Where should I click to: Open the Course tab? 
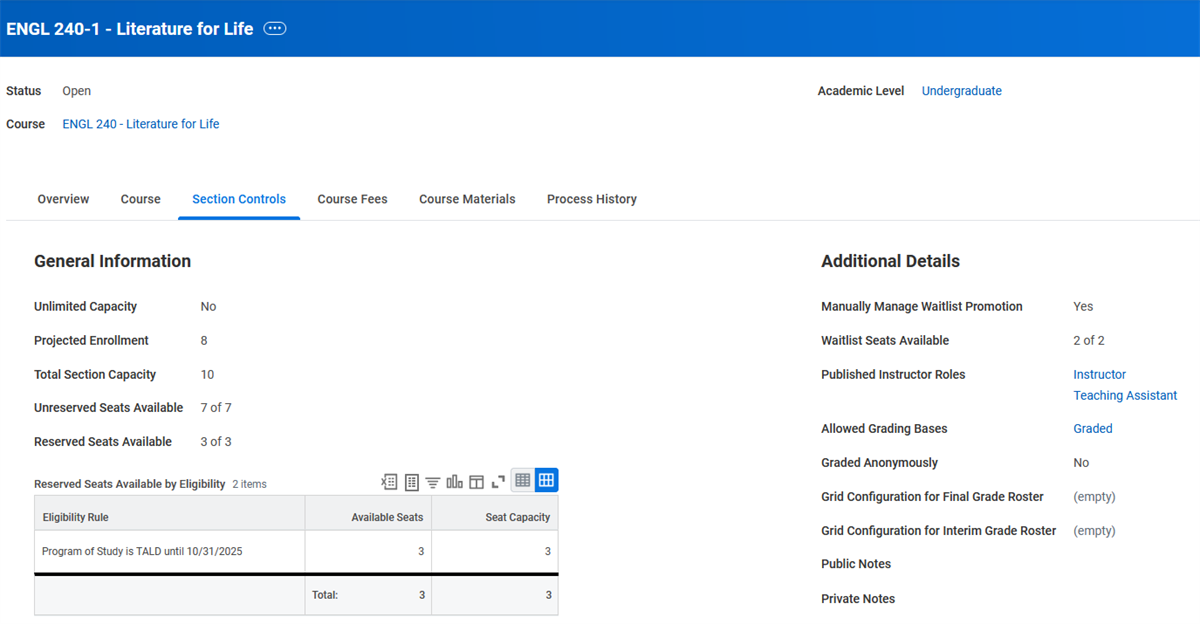coord(141,199)
